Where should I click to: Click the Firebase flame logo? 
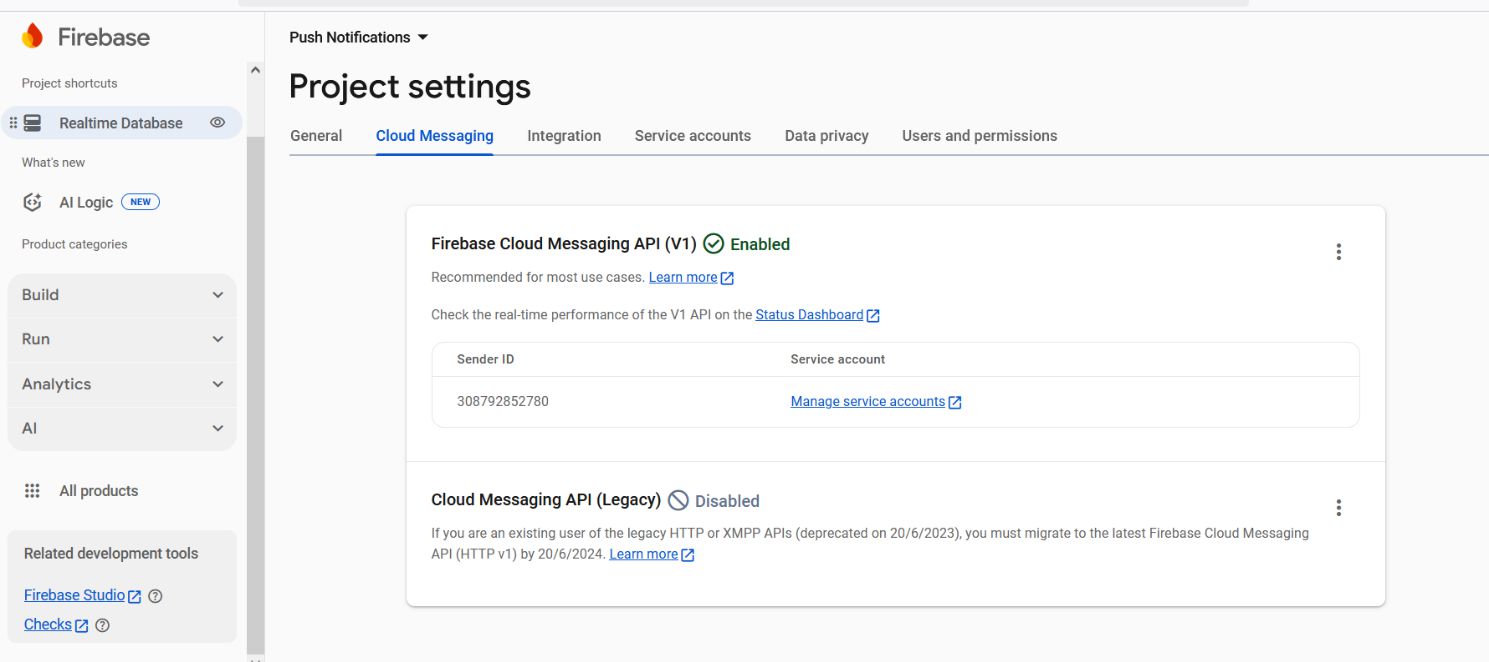pyautogui.click(x=33, y=37)
